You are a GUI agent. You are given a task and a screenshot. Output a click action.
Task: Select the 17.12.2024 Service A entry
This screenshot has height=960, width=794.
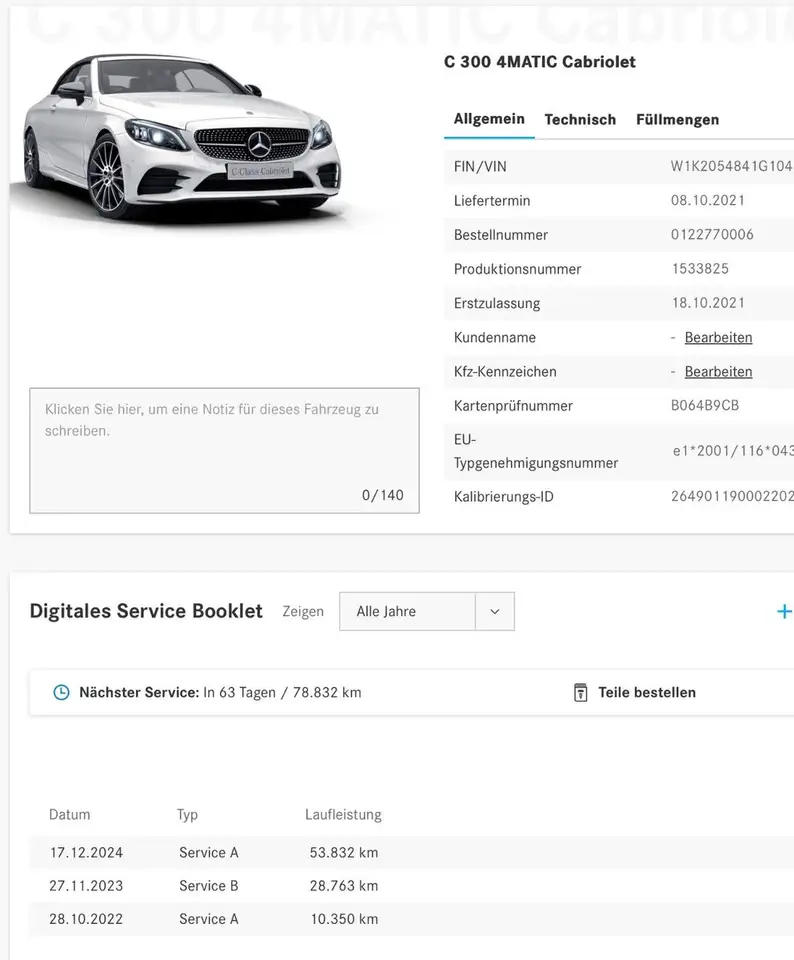209,853
